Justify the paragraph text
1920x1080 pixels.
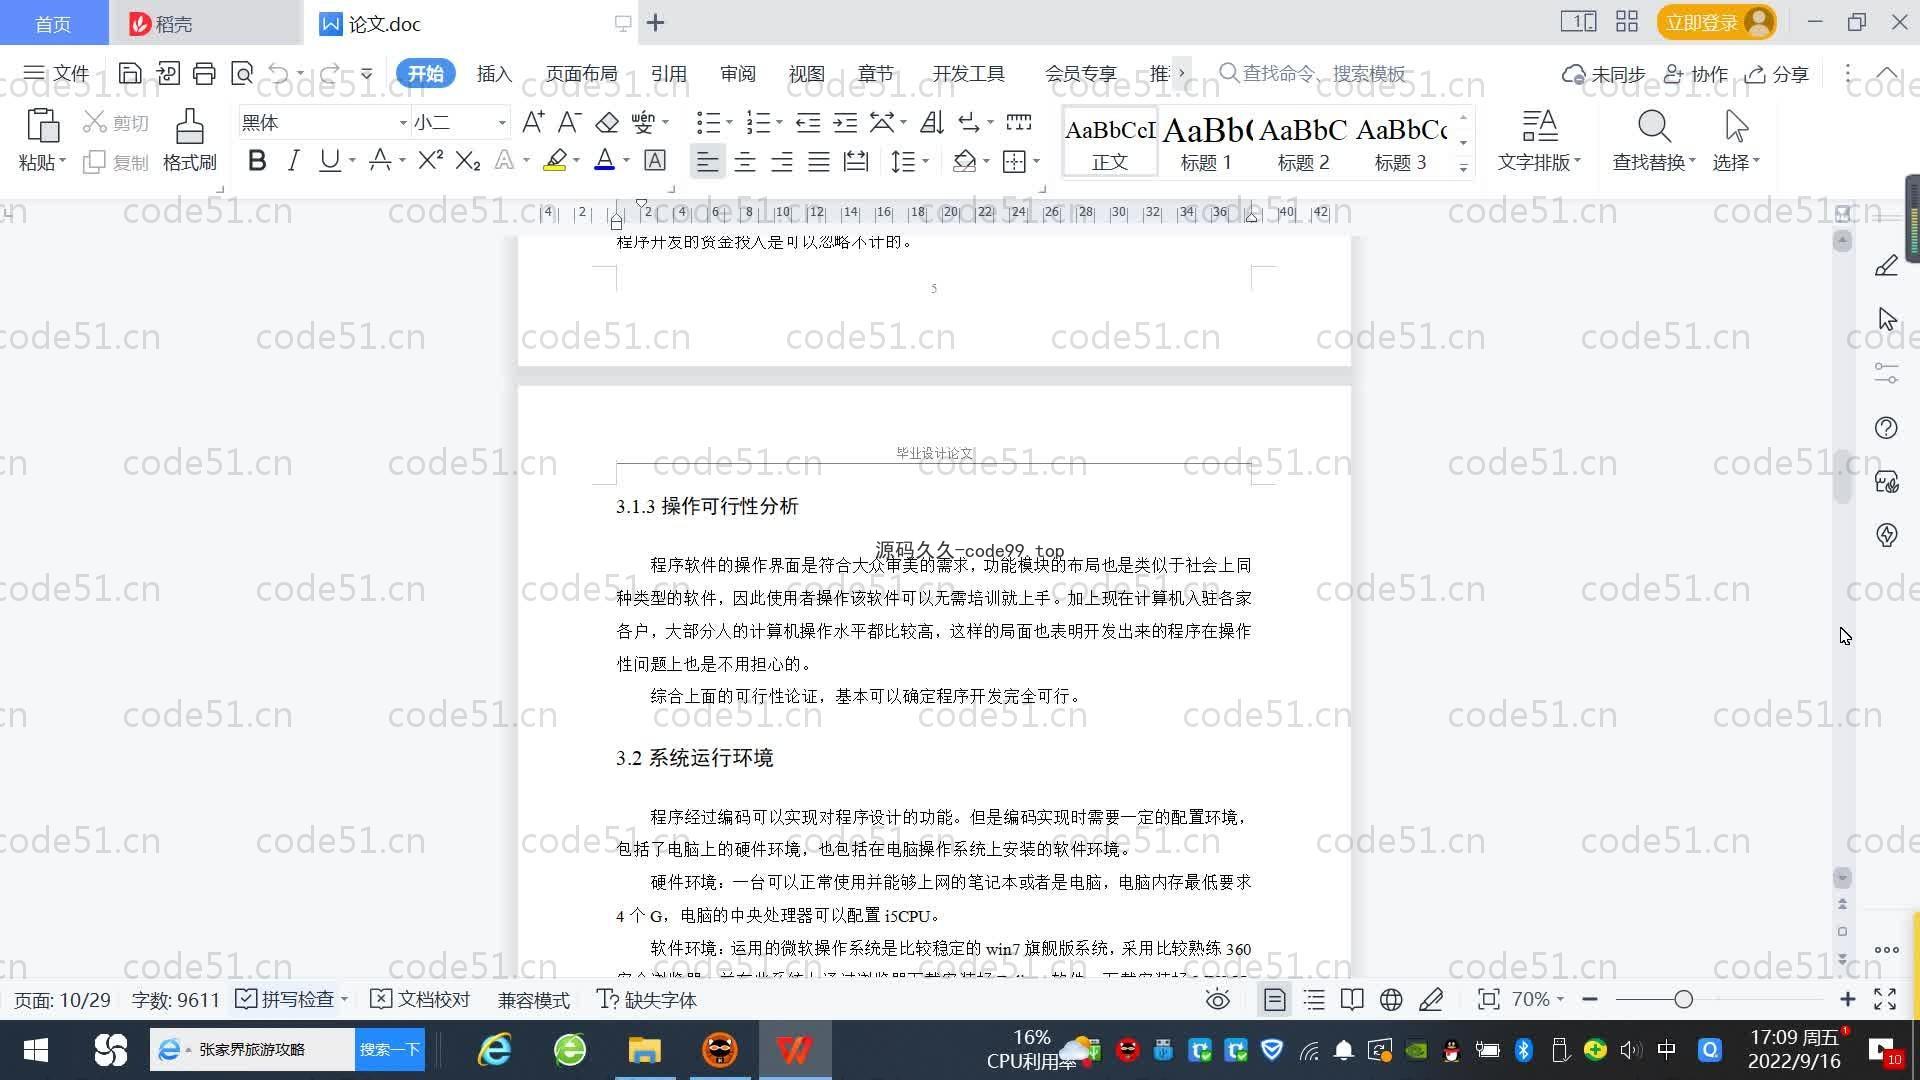[819, 161]
